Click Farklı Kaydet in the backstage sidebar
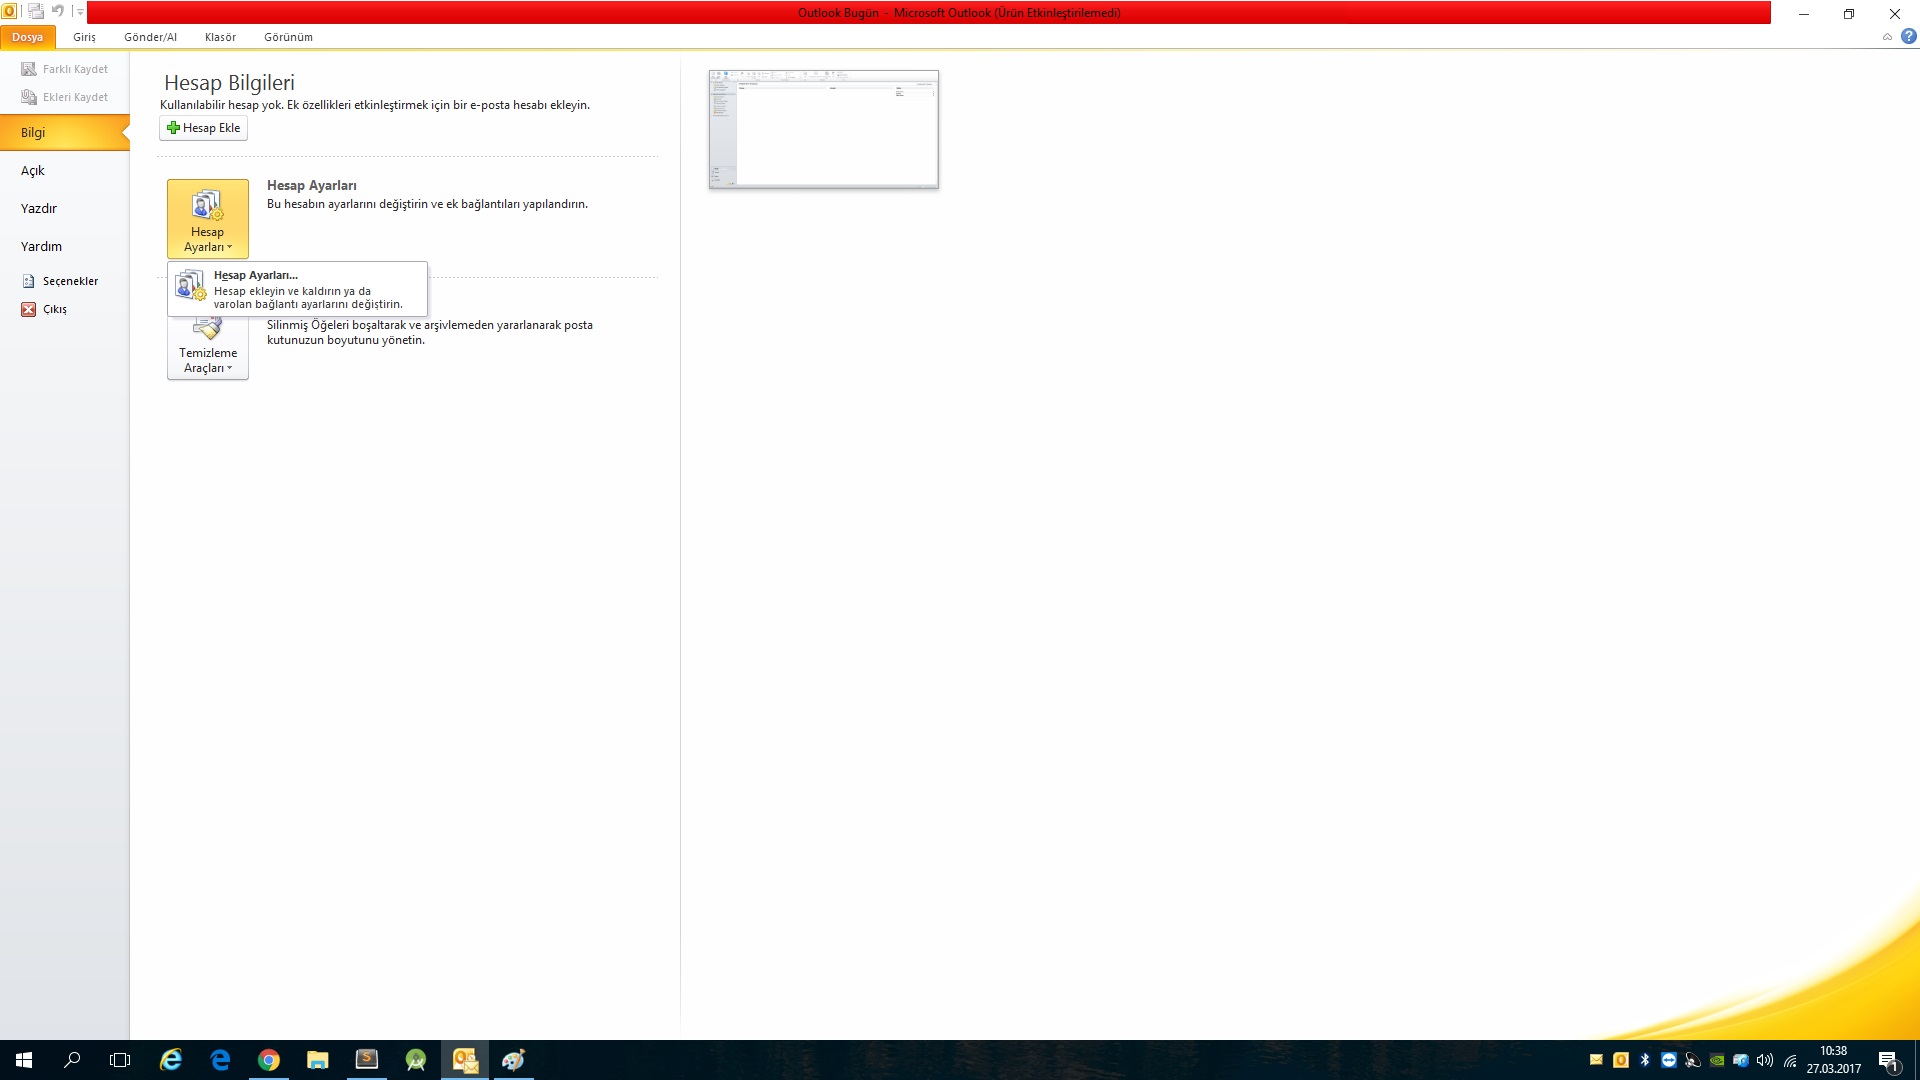Image resolution: width=1920 pixels, height=1080 pixels. [65, 69]
